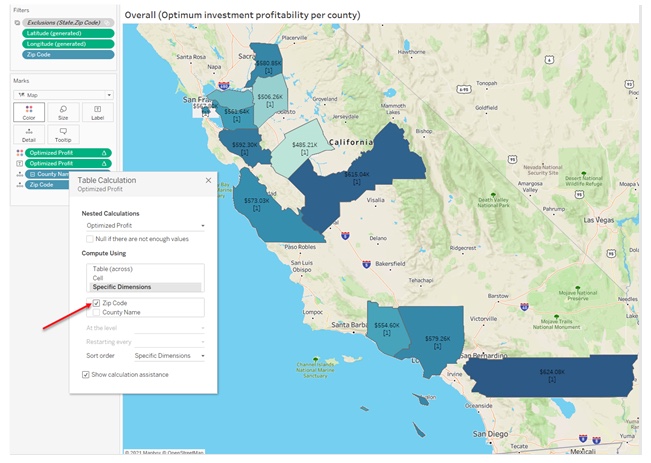This screenshot has width=651, height=463.
Task: Close the Table Calculation dialog
Action: point(208,180)
